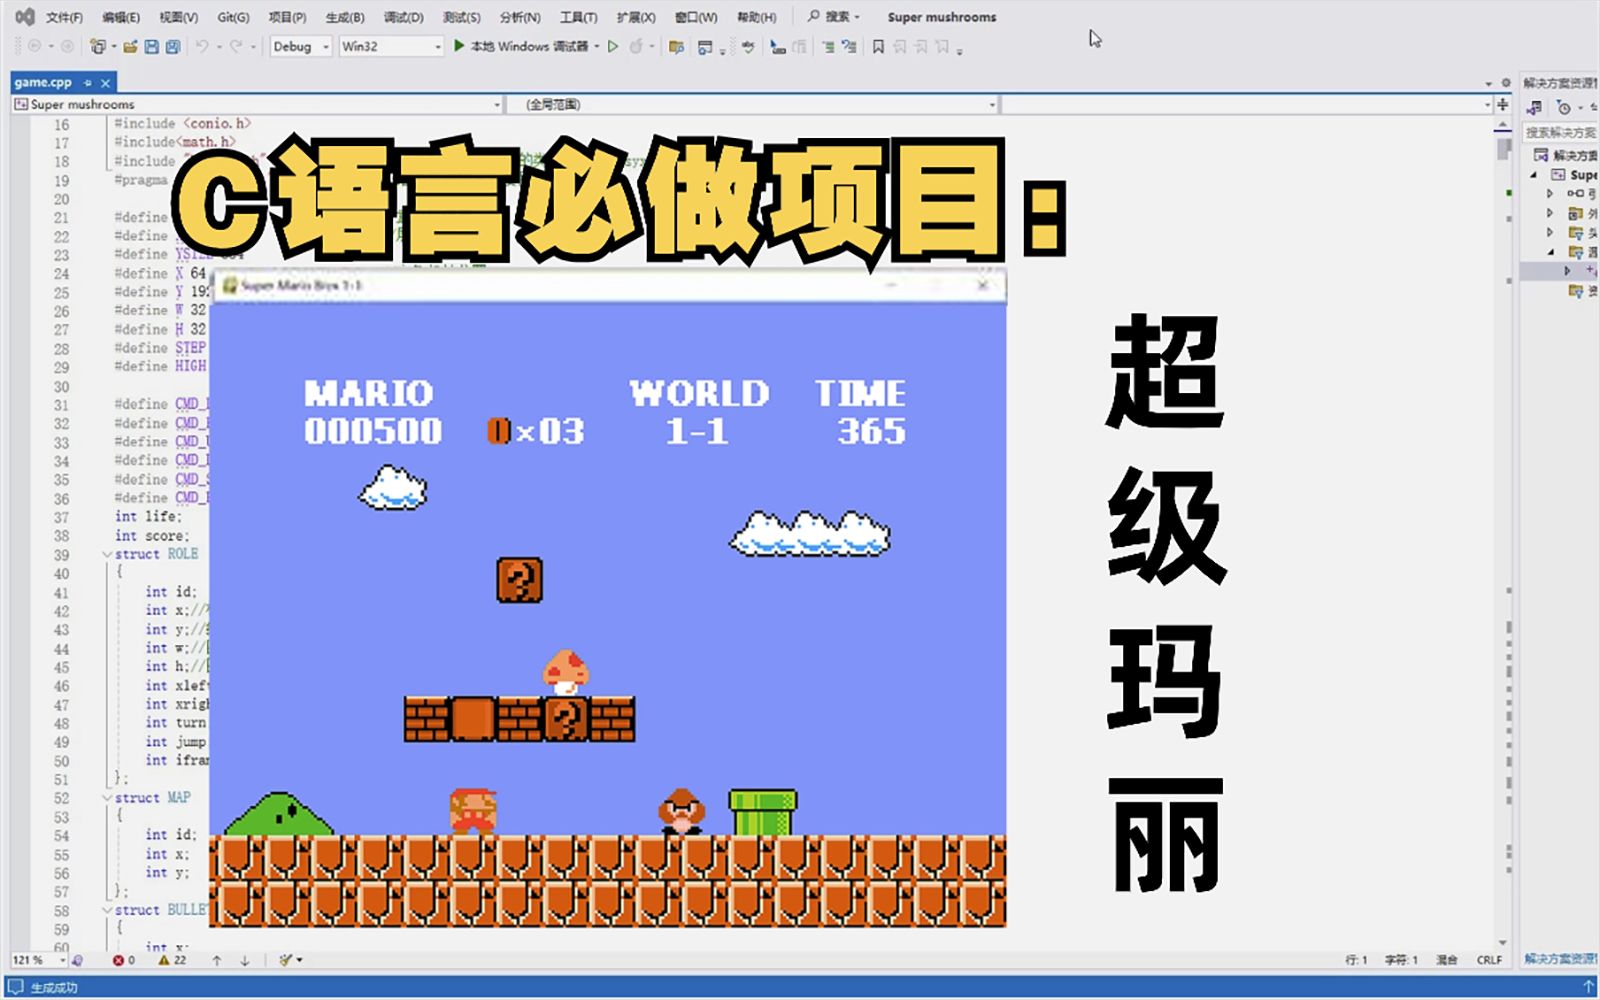This screenshot has width=1600, height=1000.
Task: Open the 帮助(H) menu
Action: (x=756, y=17)
